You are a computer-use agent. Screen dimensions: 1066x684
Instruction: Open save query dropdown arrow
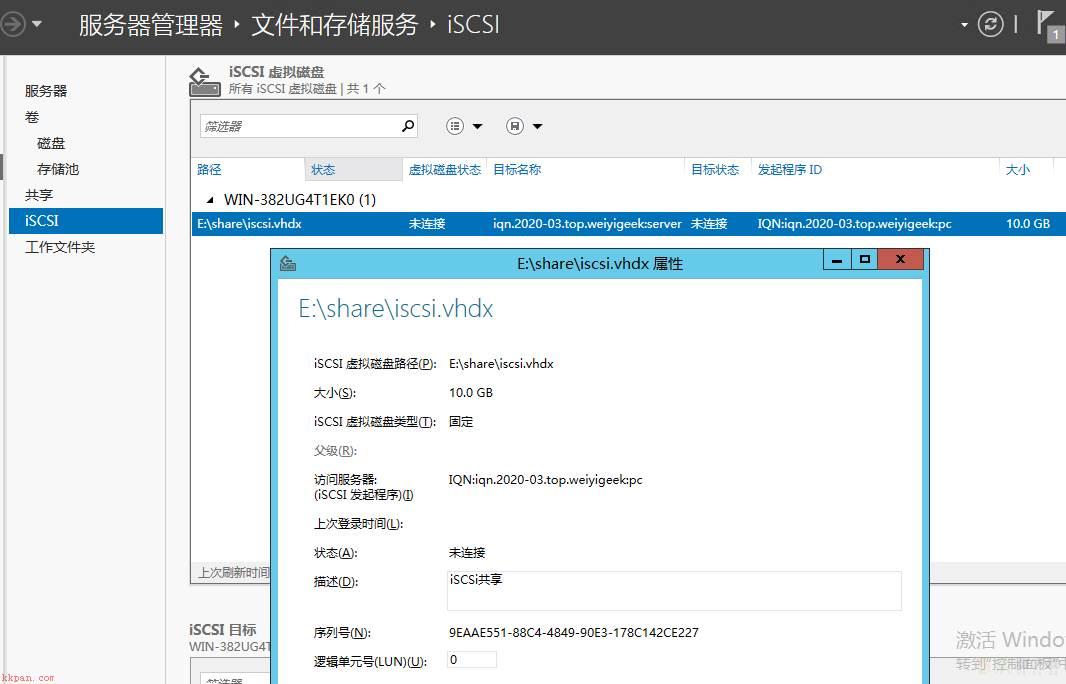click(x=537, y=126)
